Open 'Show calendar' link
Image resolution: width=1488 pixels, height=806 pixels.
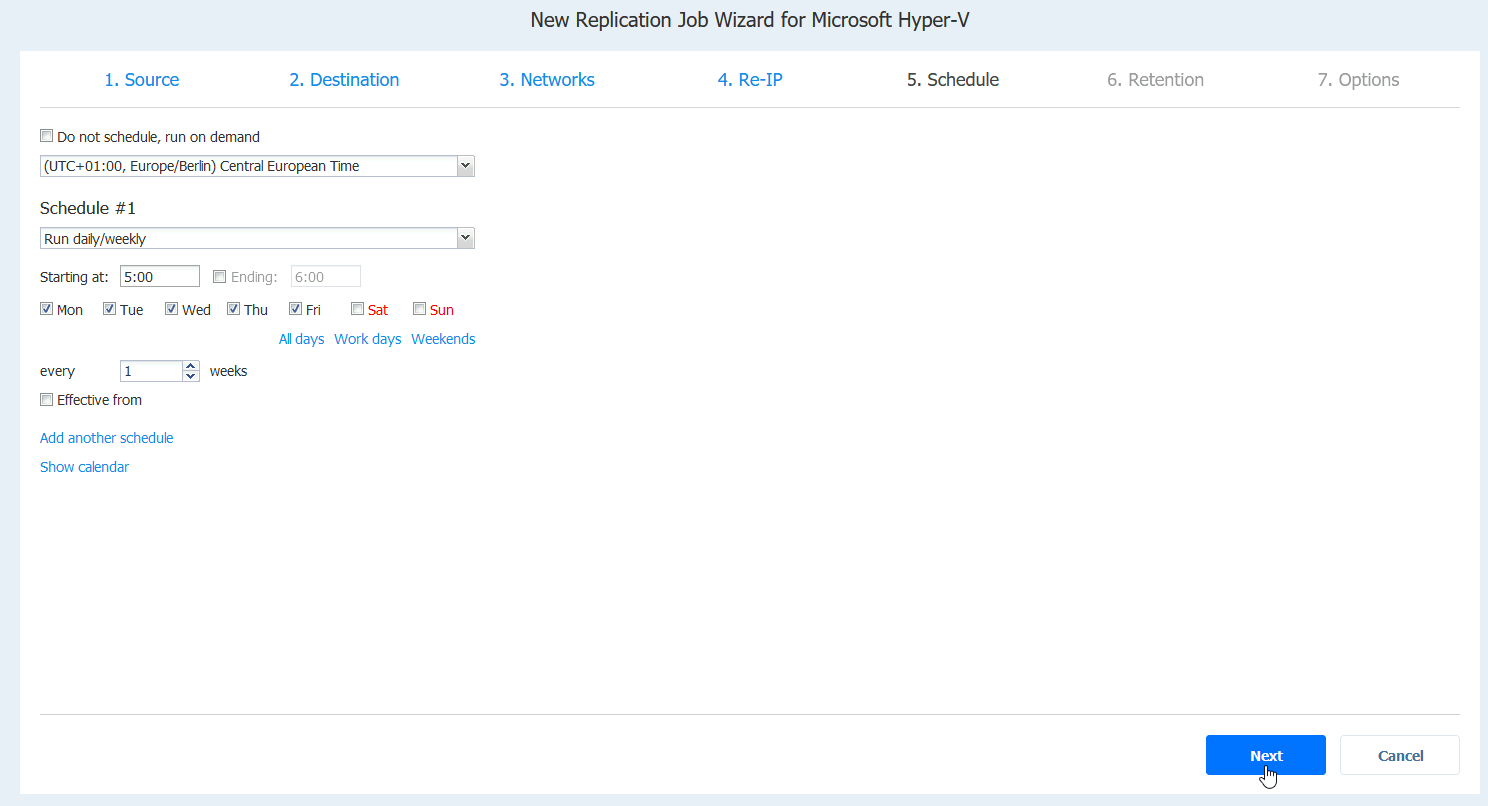[x=84, y=467]
